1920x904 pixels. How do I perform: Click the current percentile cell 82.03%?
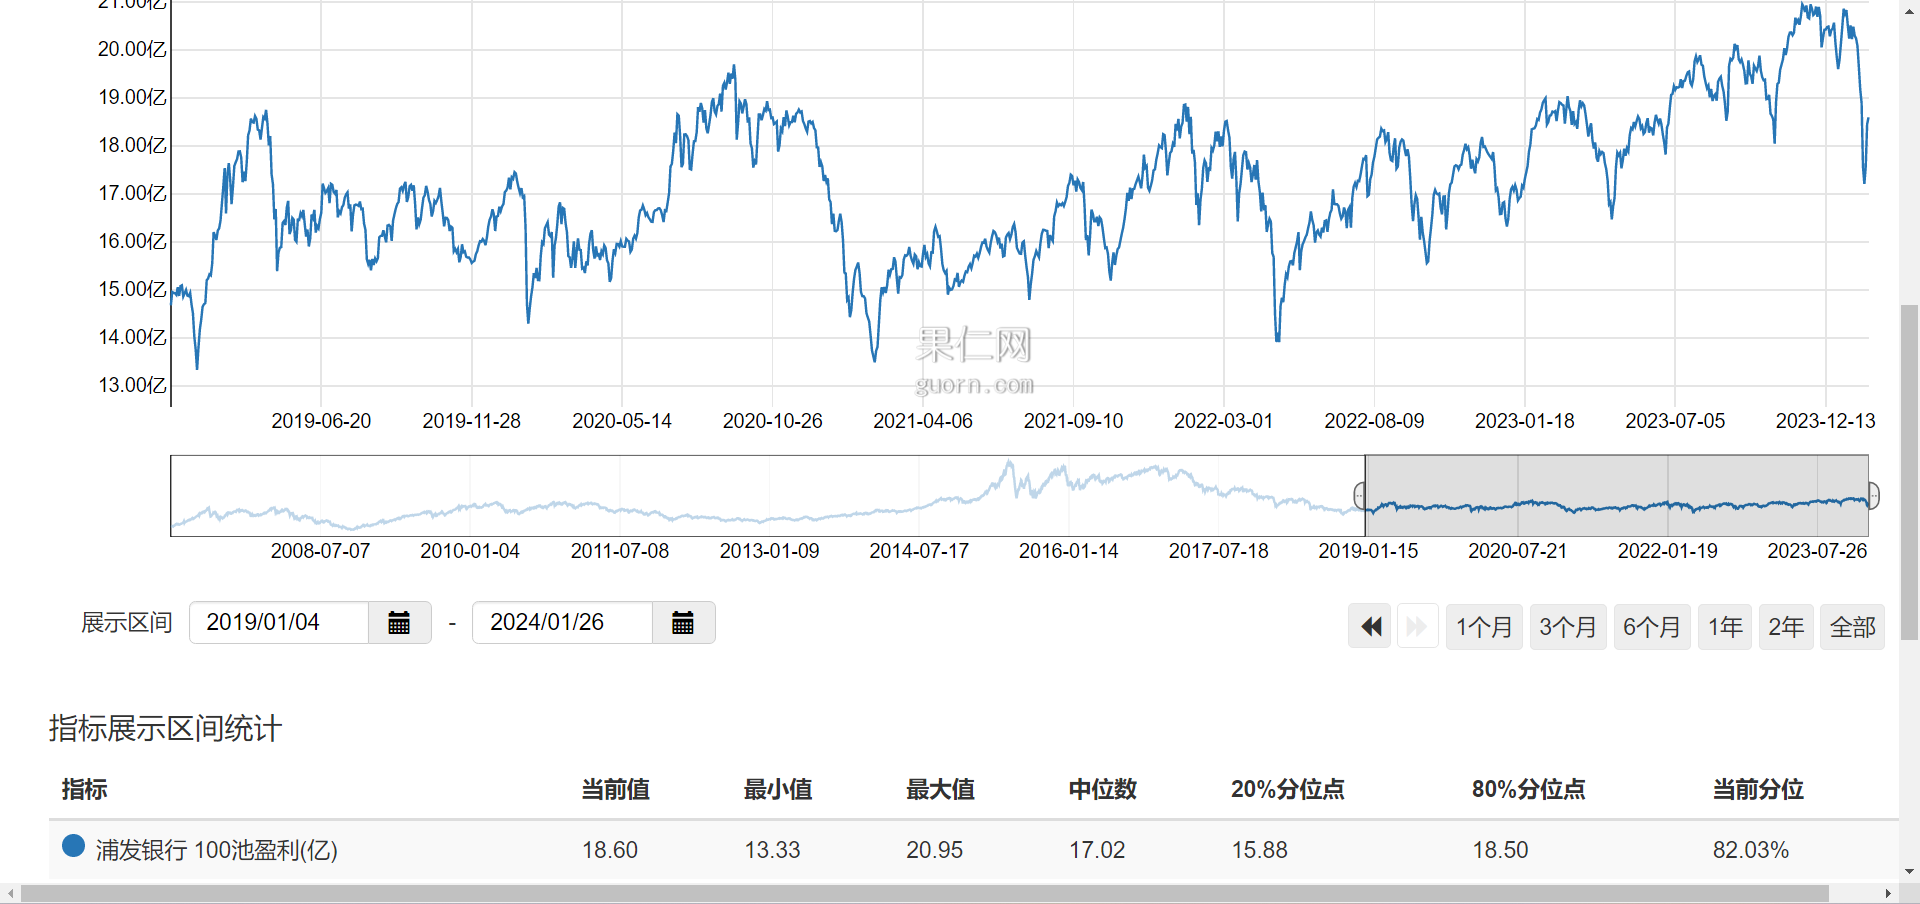[1751, 850]
